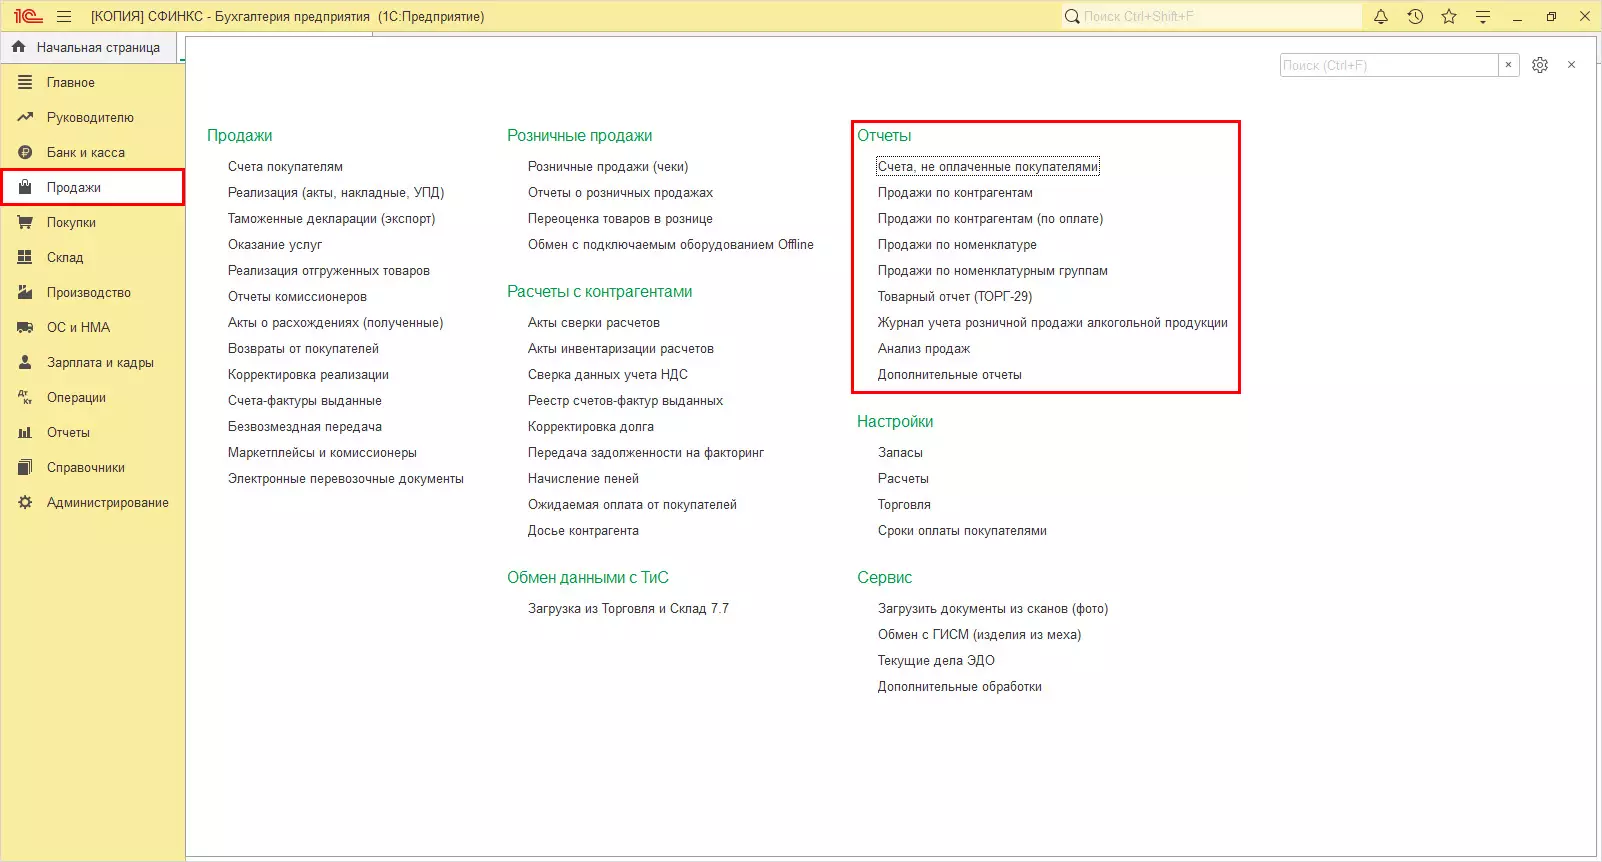This screenshot has width=1602, height=862.
Task: Select Продажи in the sidebar
Action: coord(92,187)
